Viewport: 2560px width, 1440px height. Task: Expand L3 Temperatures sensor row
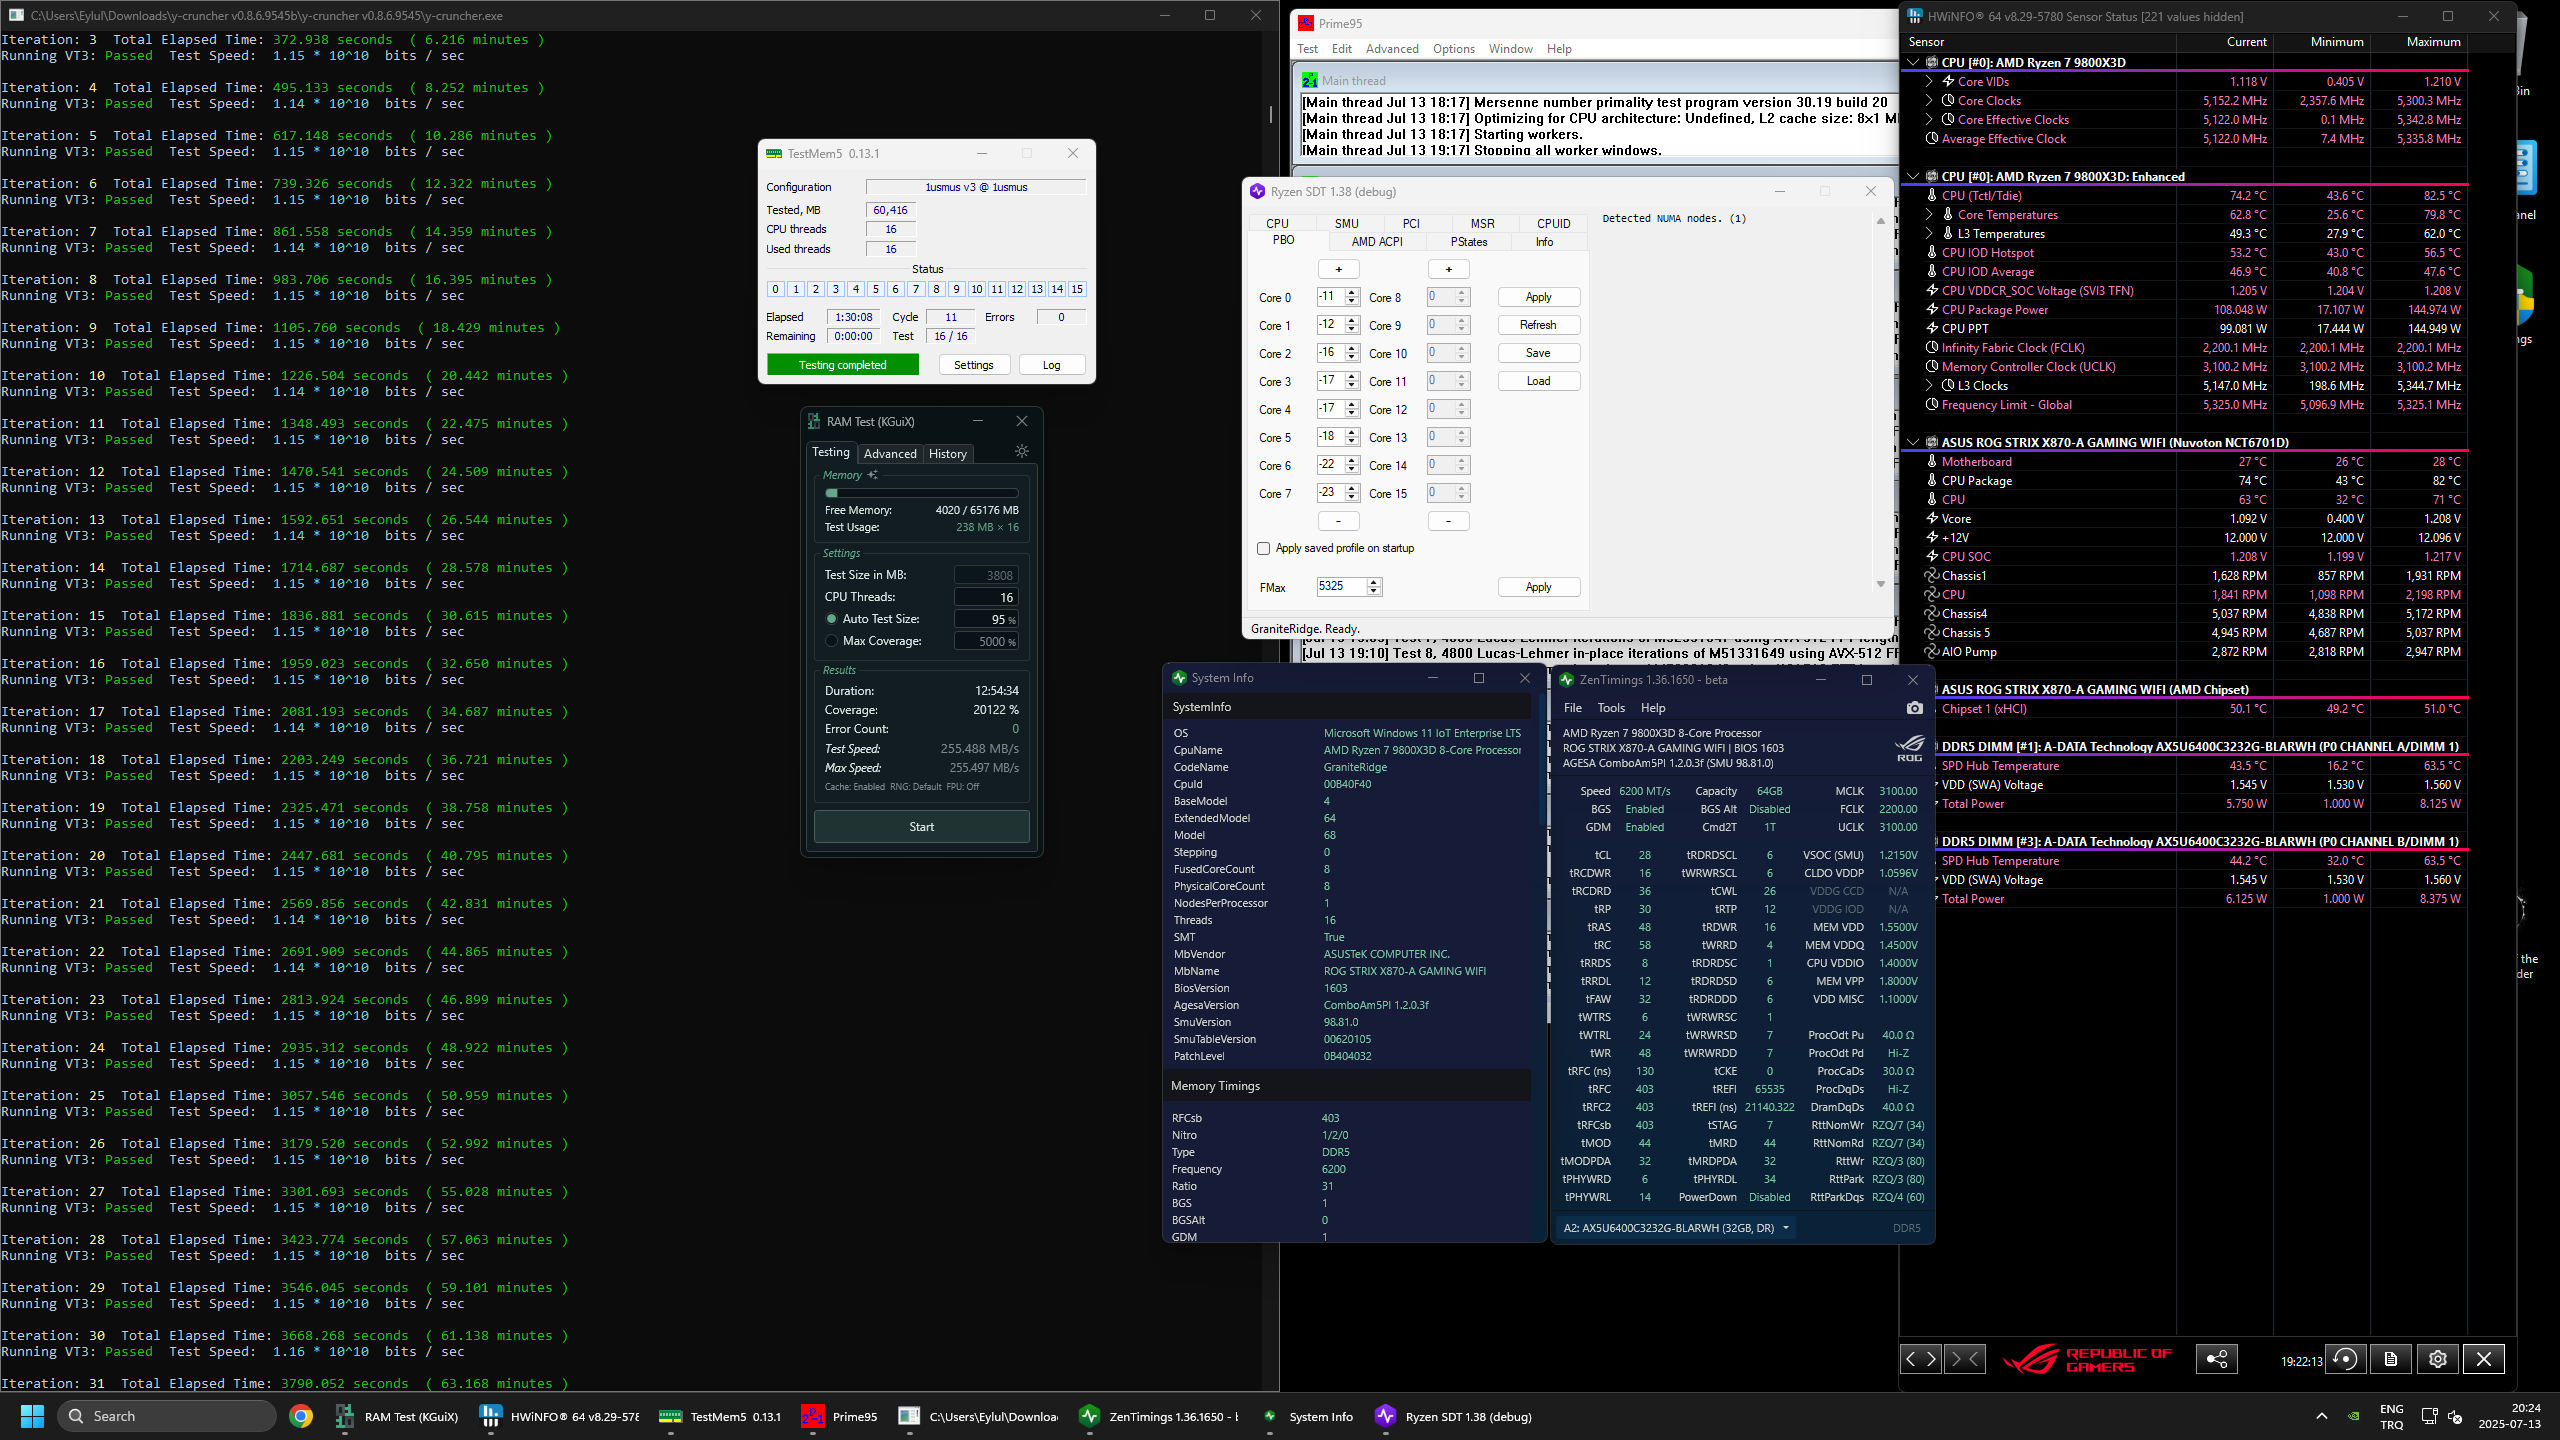[1929, 234]
